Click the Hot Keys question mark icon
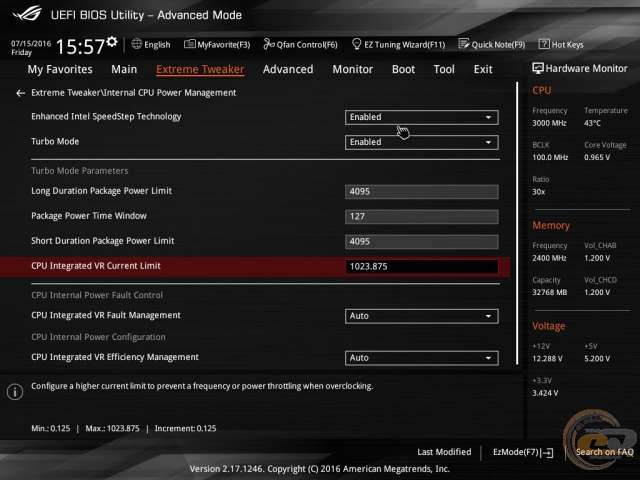 click(544, 44)
